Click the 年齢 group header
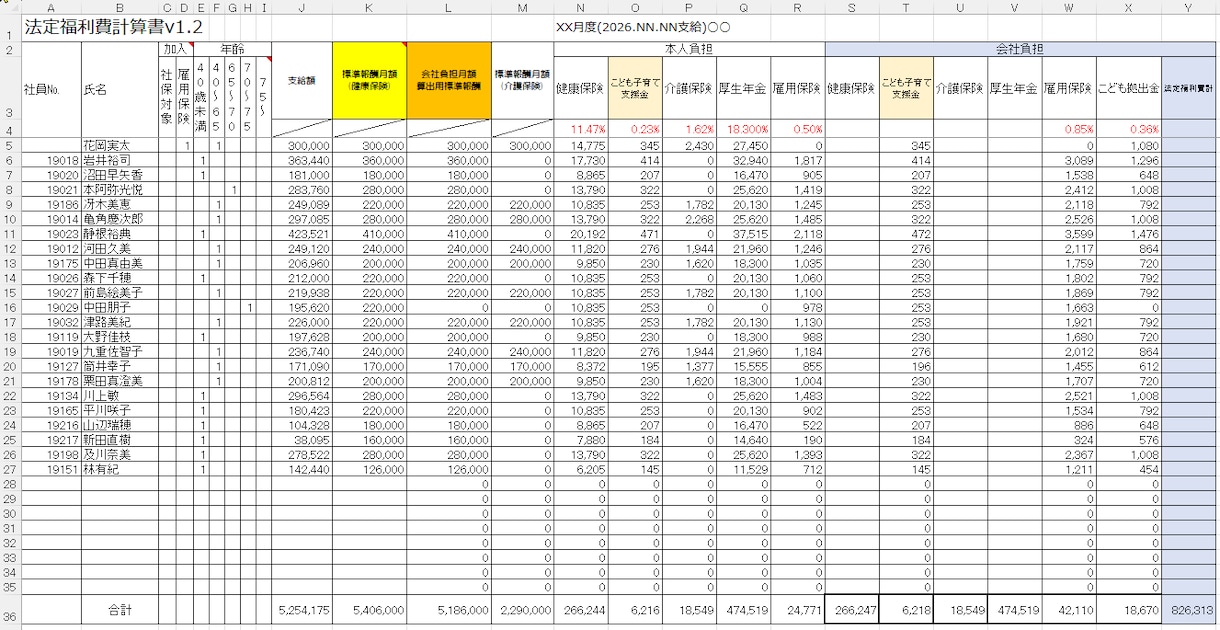1220x630 pixels. 231,48
